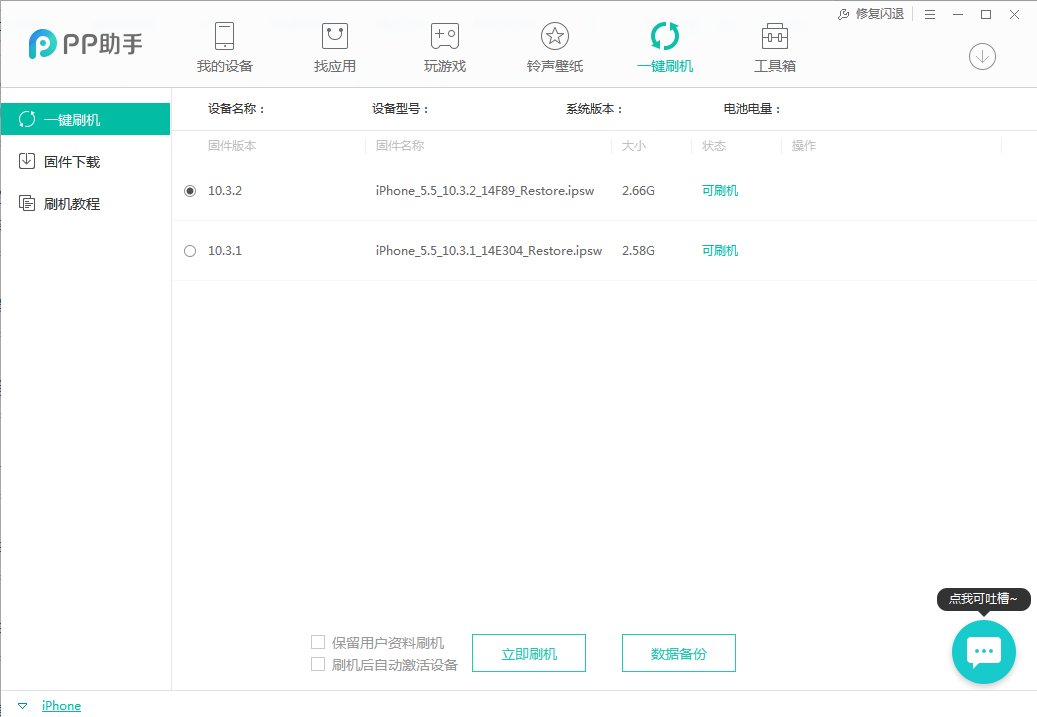The height and width of the screenshot is (717, 1037).
Task: Open the hamburger menu in title bar
Action: 929,14
